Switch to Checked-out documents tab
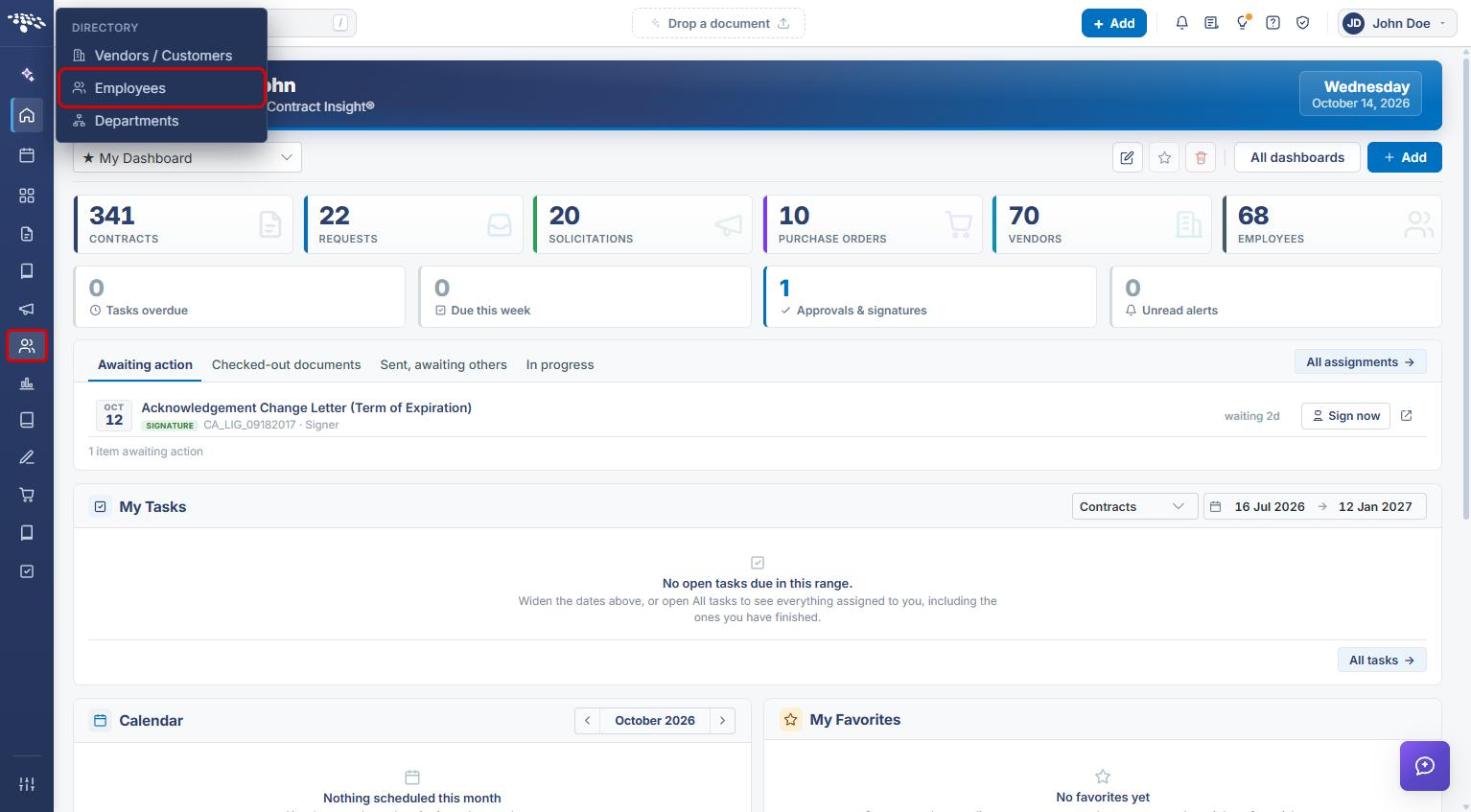The height and width of the screenshot is (812, 1471). pyautogui.click(x=286, y=365)
